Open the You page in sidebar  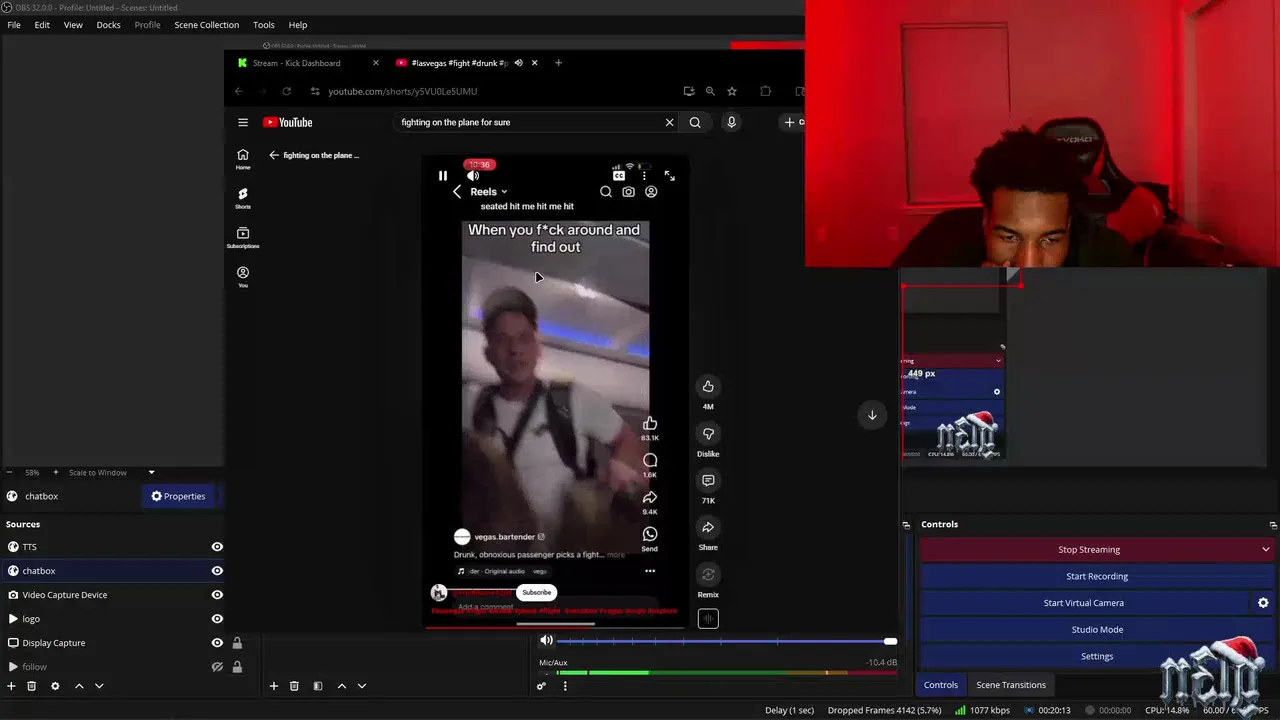click(243, 277)
